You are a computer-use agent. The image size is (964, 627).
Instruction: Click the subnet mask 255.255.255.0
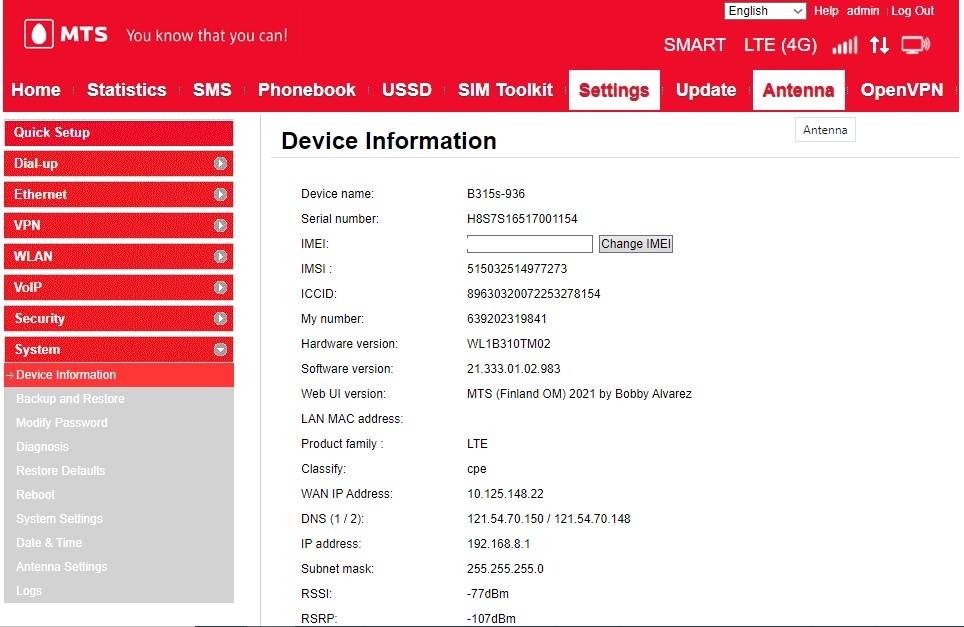(x=505, y=569)
